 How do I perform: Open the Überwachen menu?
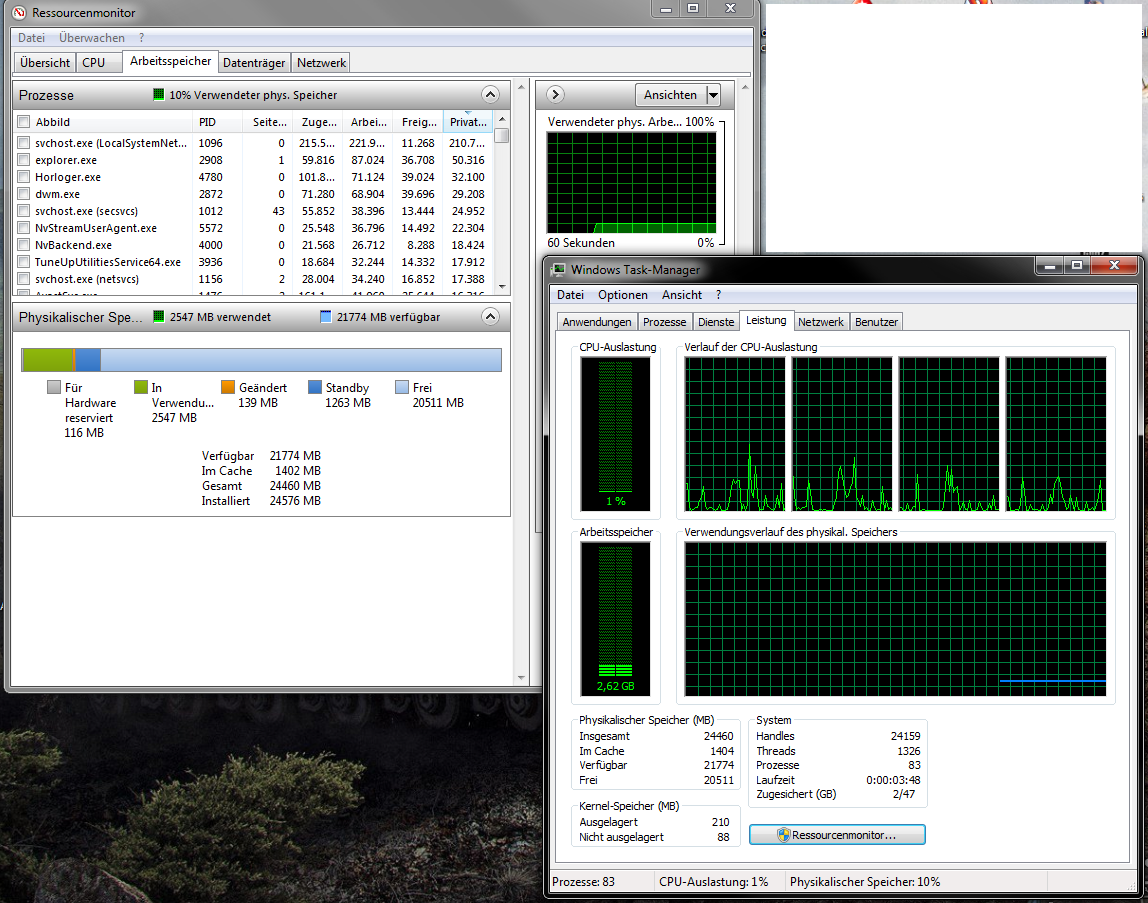(92, 38)
